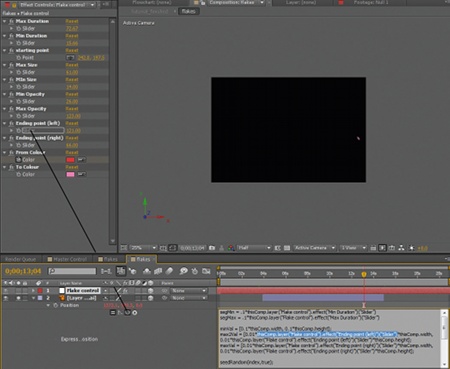Click the flakes breadcrumb button in the composition viewer
450x369 pixels.
coord(188,11)
